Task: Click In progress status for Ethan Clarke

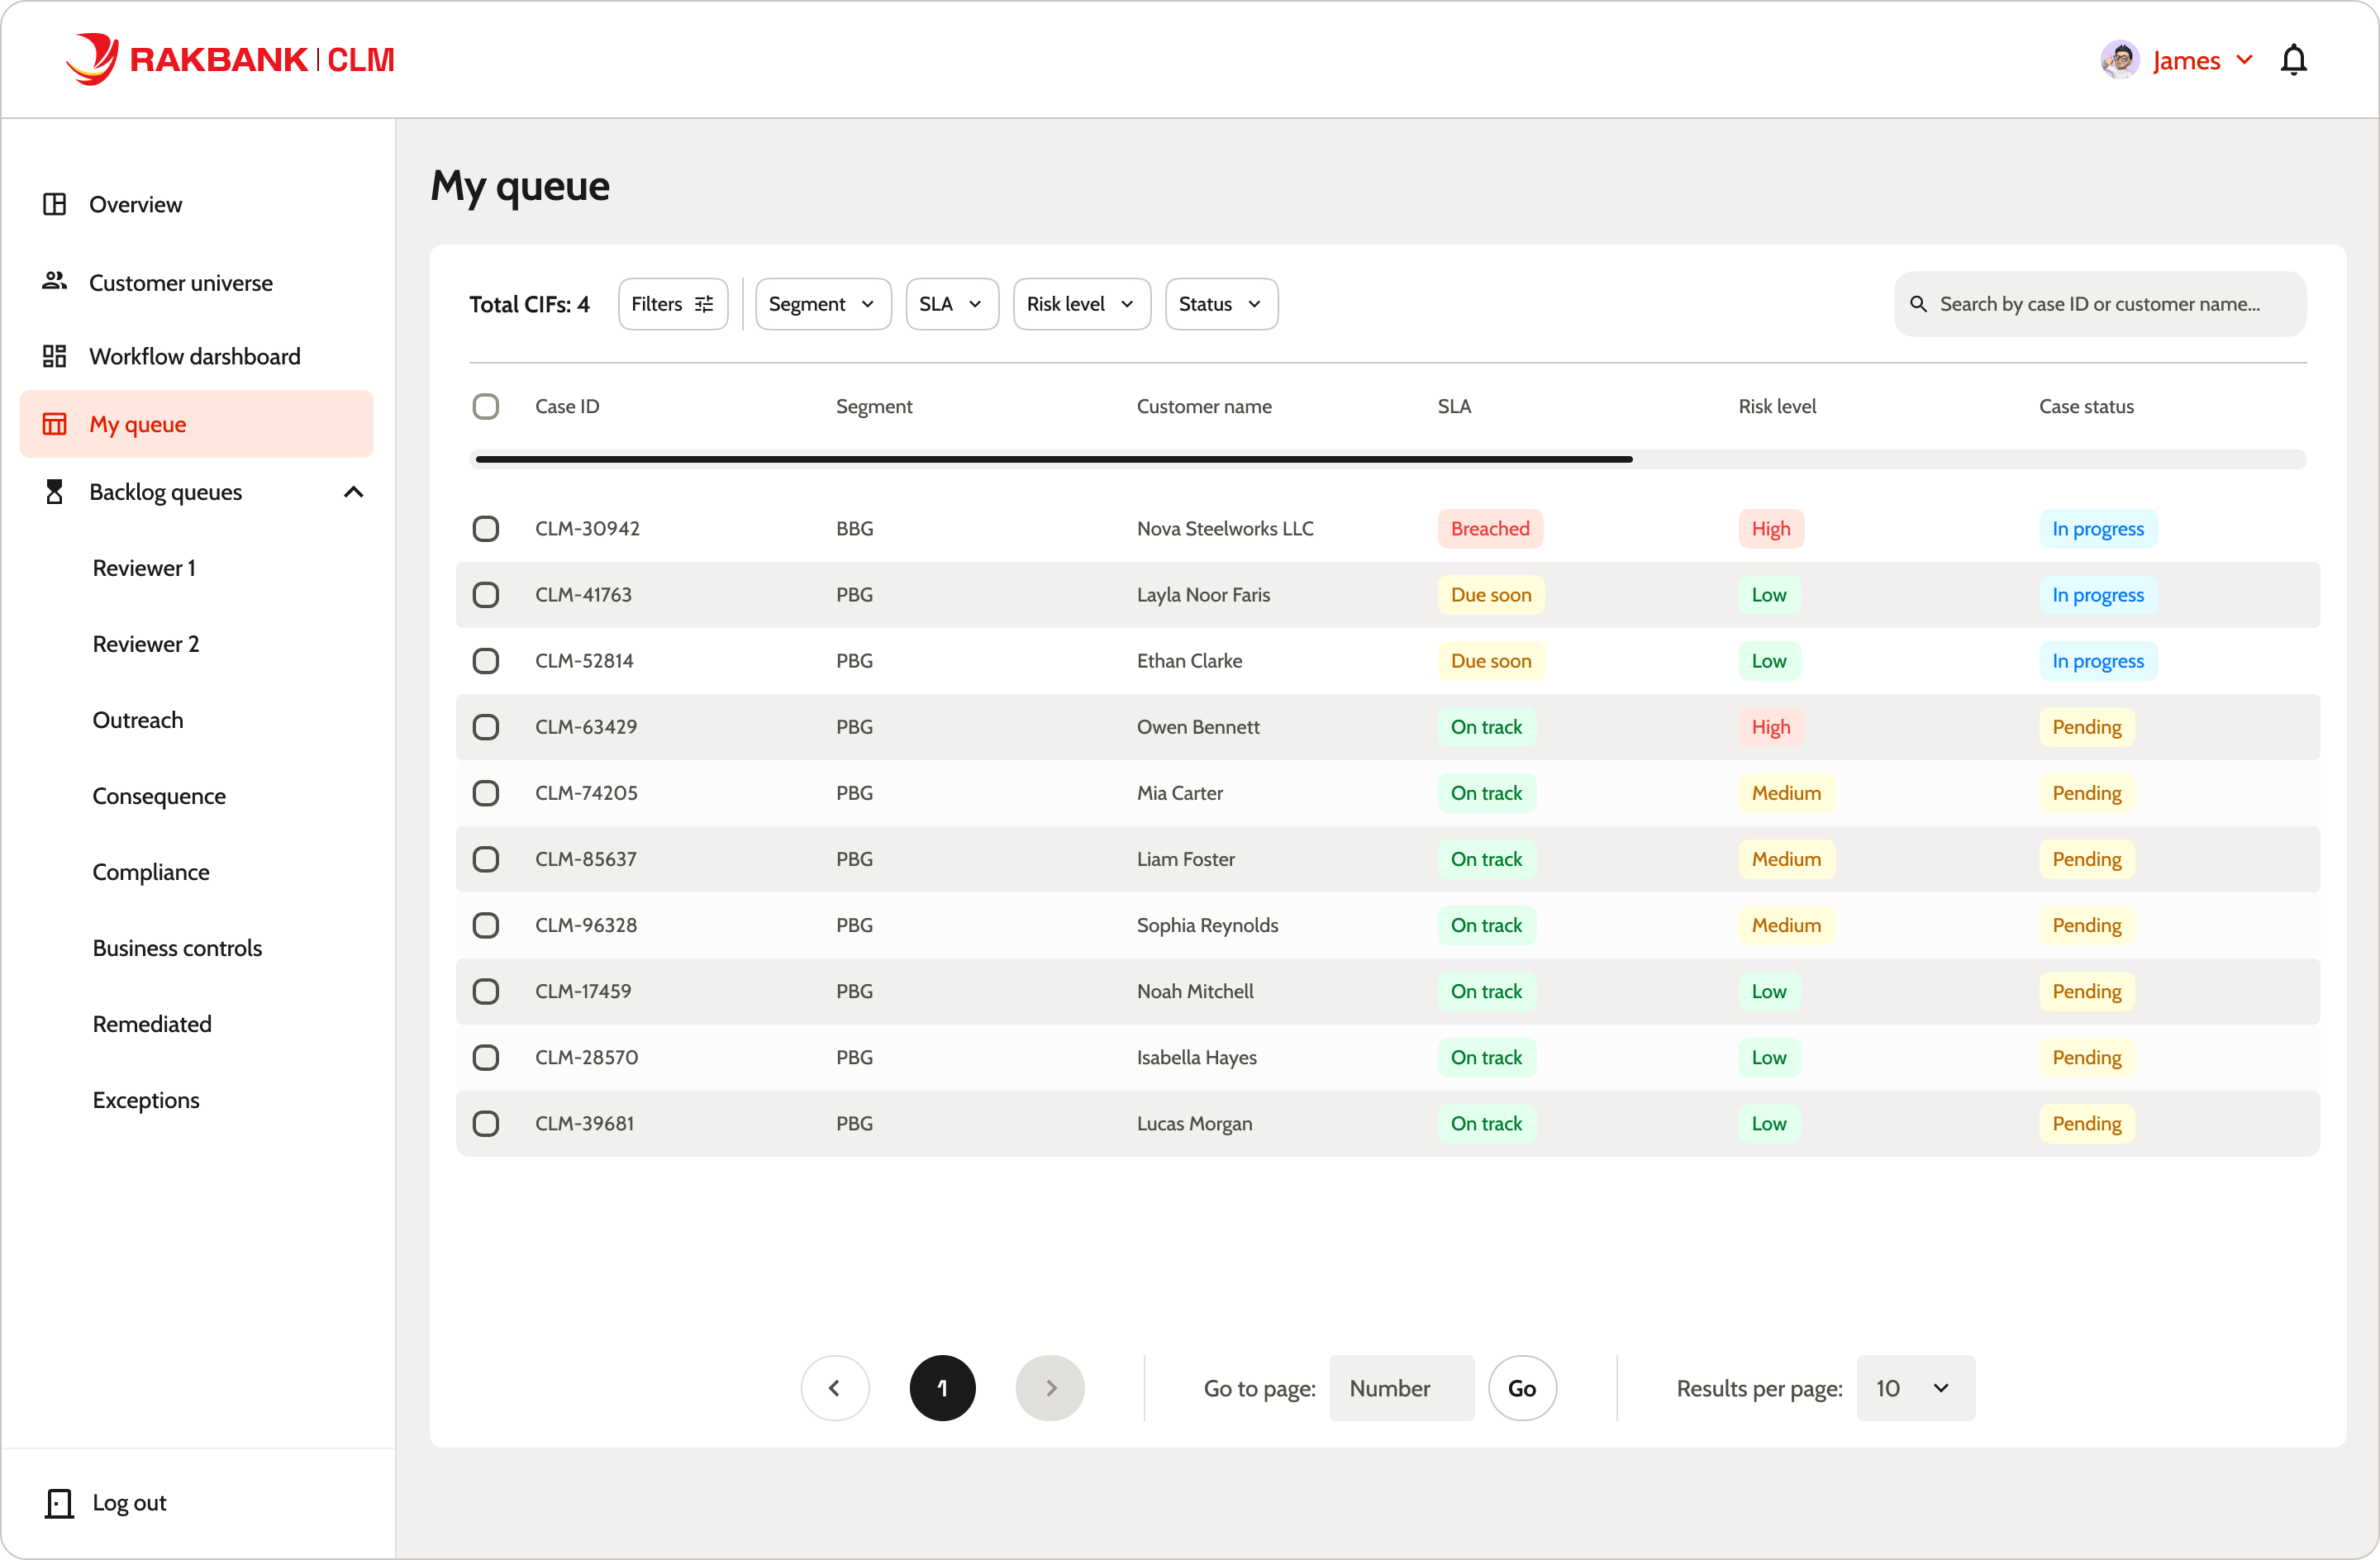Action: coord(2098,660)
